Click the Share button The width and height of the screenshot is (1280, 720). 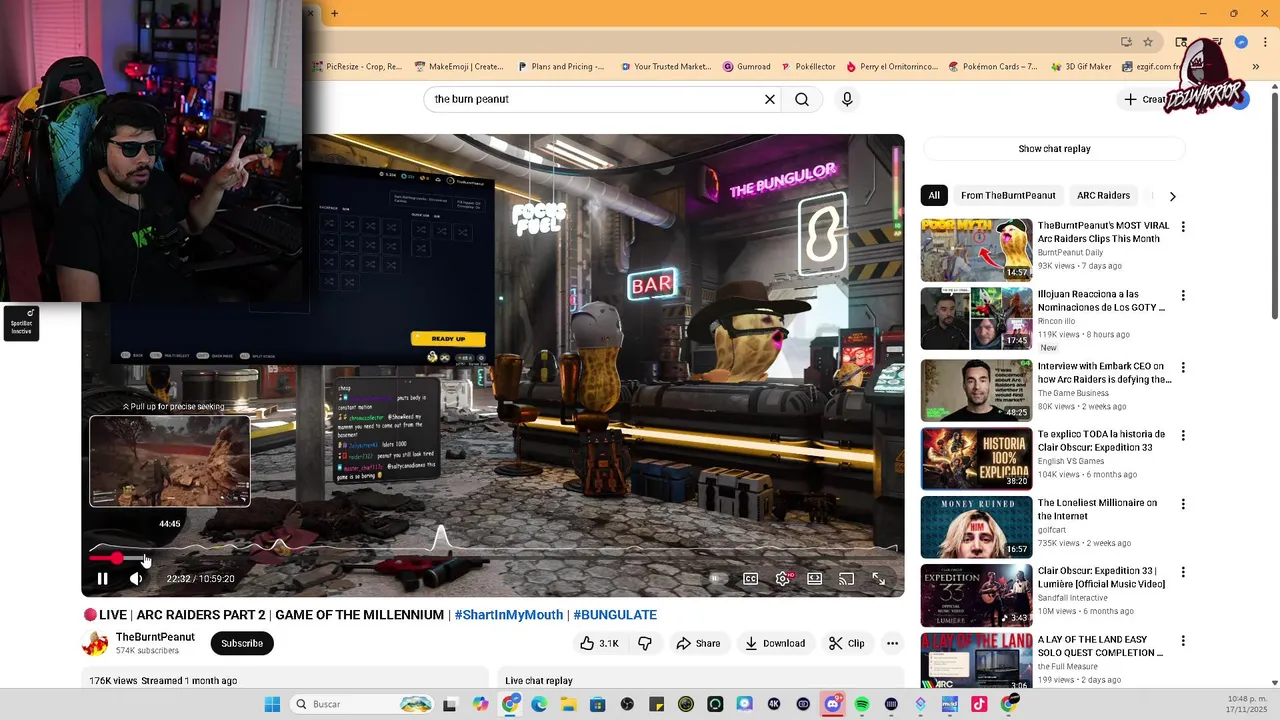point(698,643)
